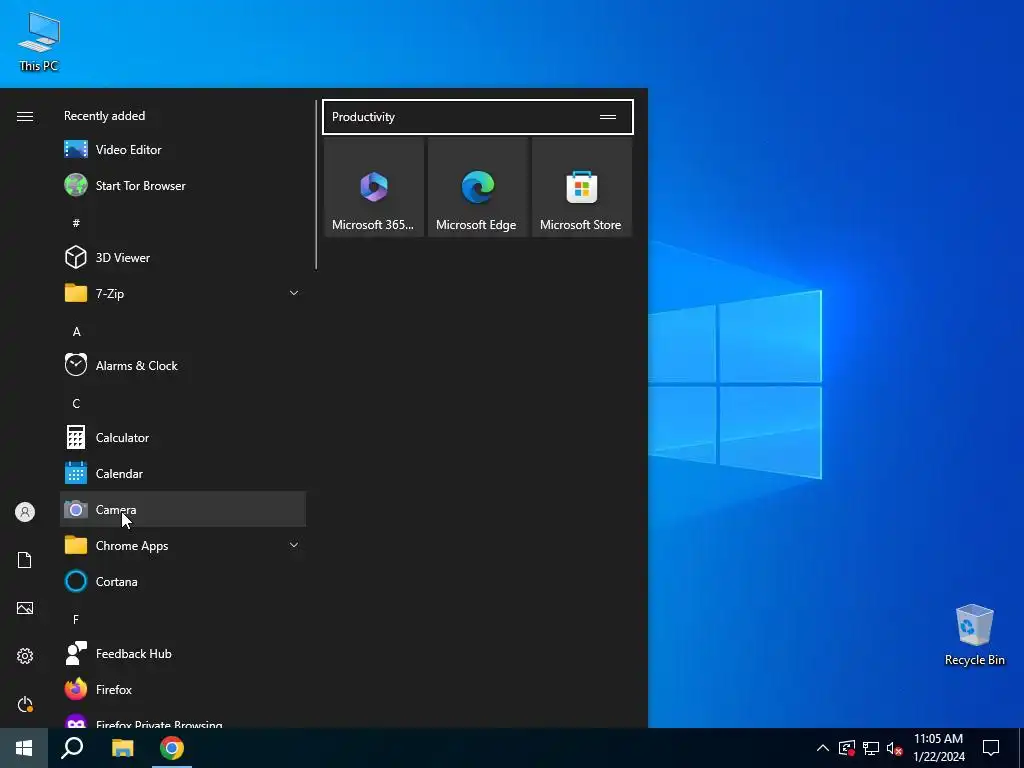Image resolution: width=1024 pixels, height=768 pixels.
Task: Launch Calculator app
Action: pos(183,438)
